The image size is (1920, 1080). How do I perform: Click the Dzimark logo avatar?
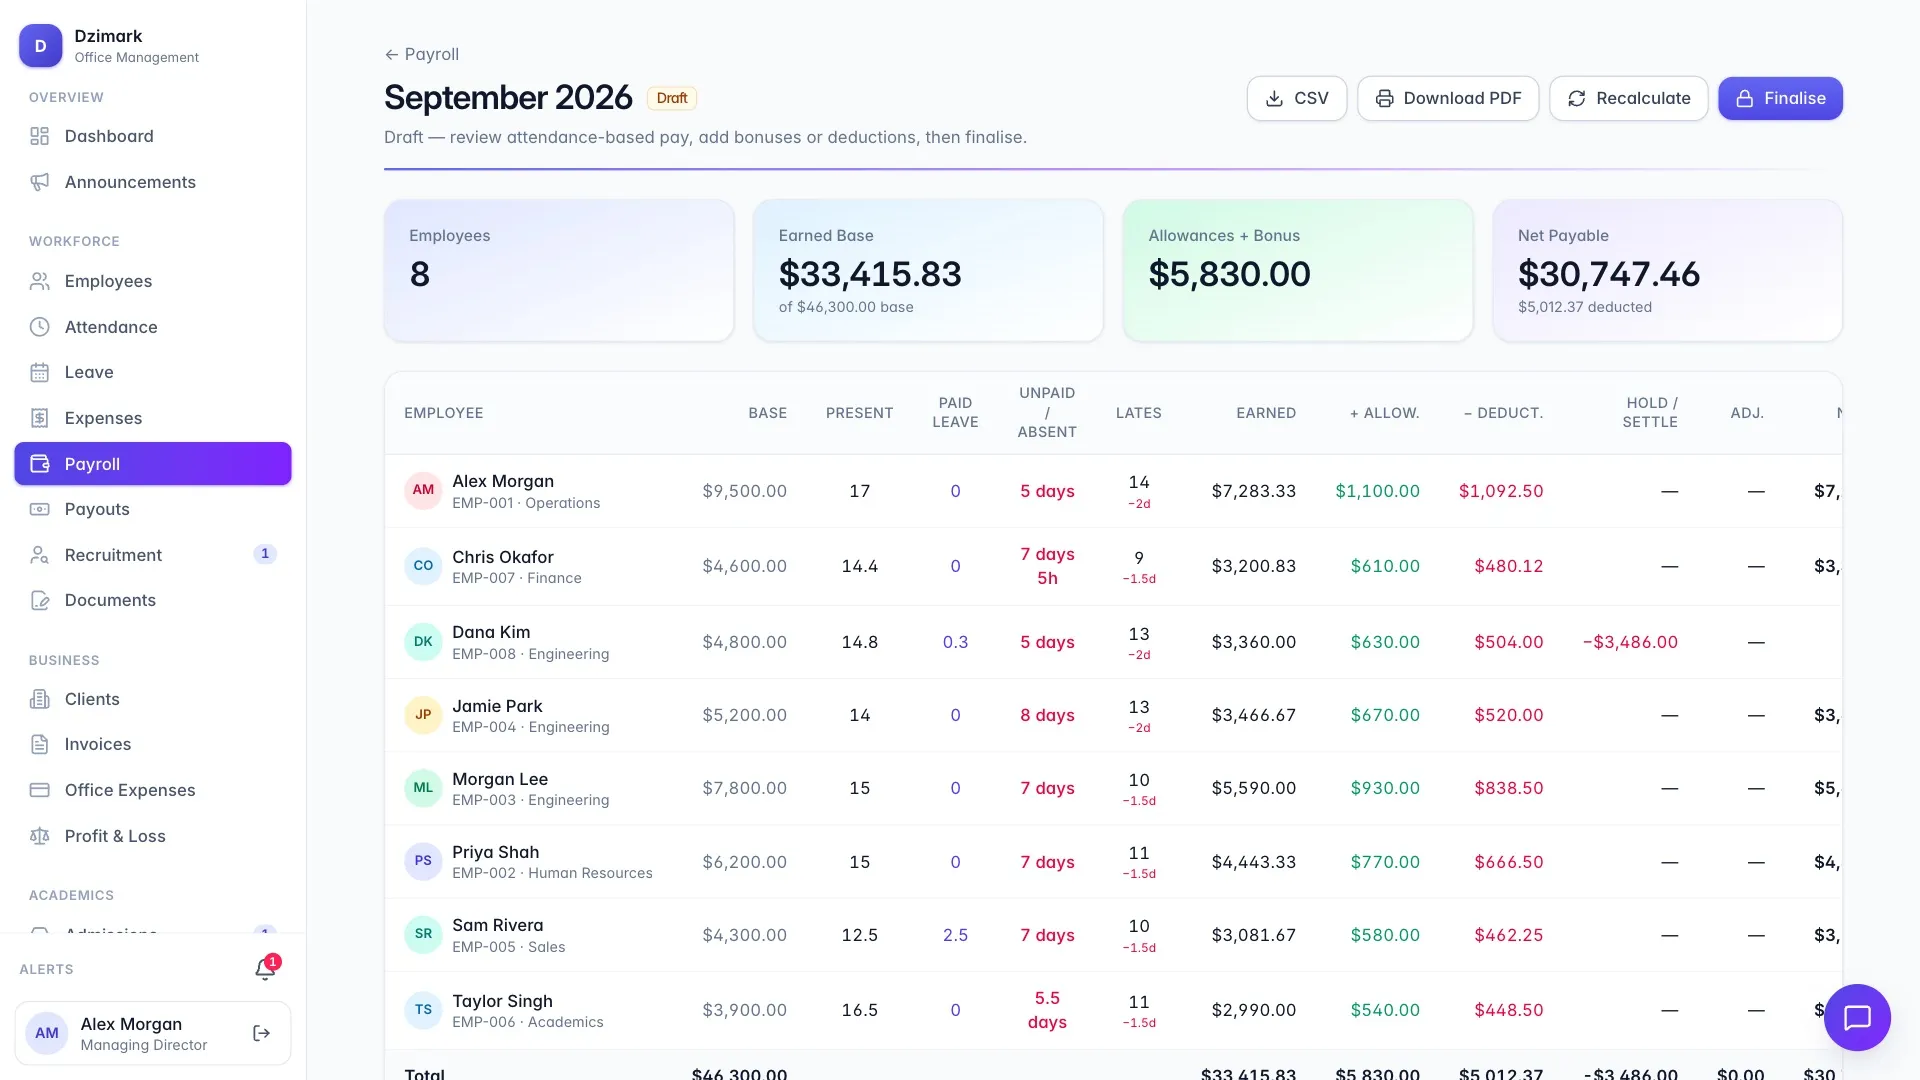point(40,46)
